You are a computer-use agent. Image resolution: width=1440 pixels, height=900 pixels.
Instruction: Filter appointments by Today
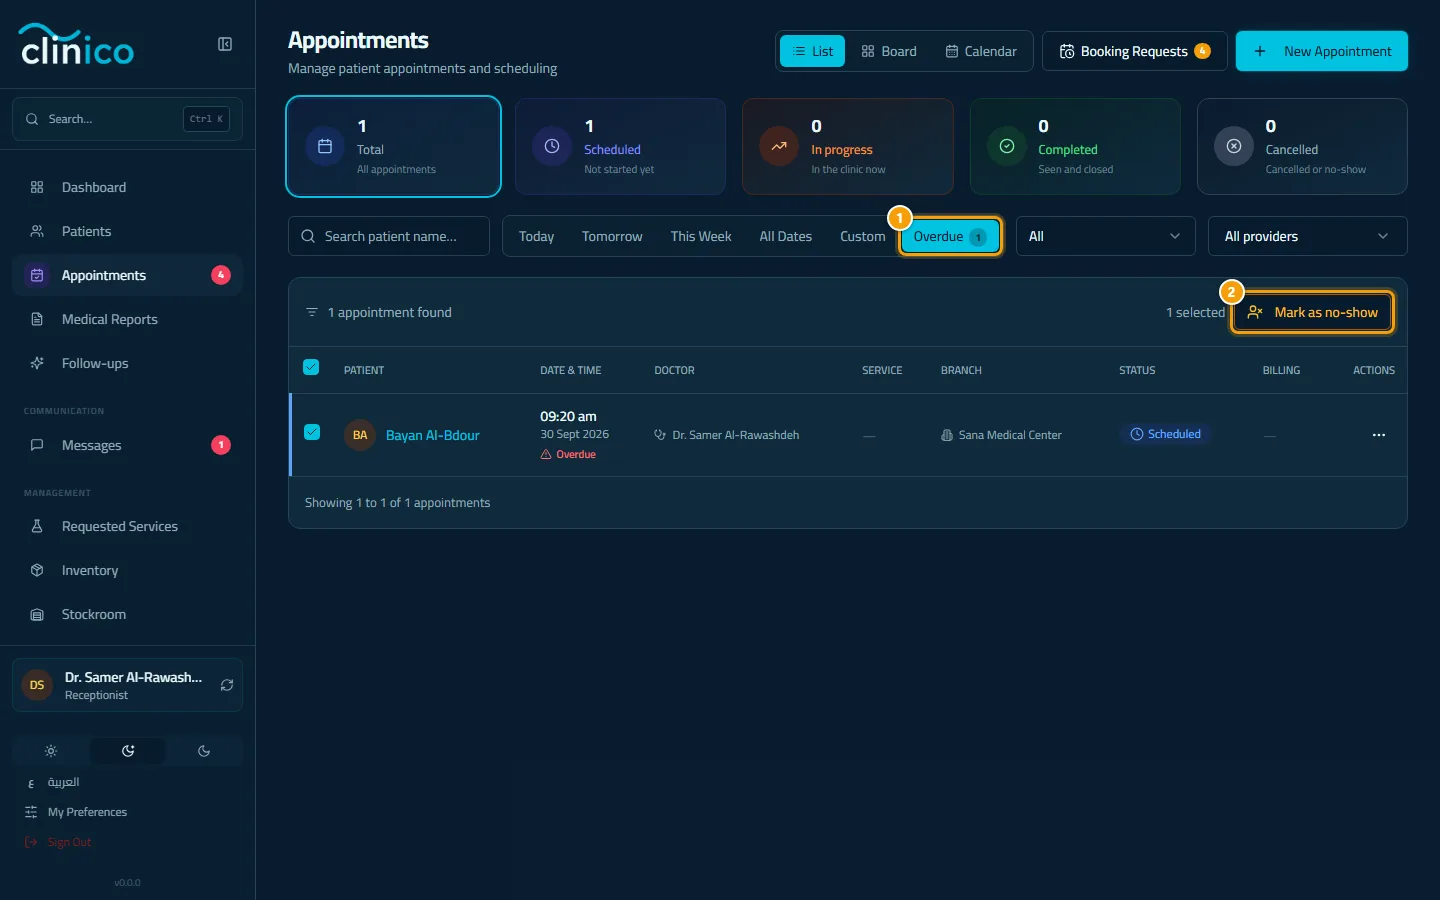tap(536, 236)
